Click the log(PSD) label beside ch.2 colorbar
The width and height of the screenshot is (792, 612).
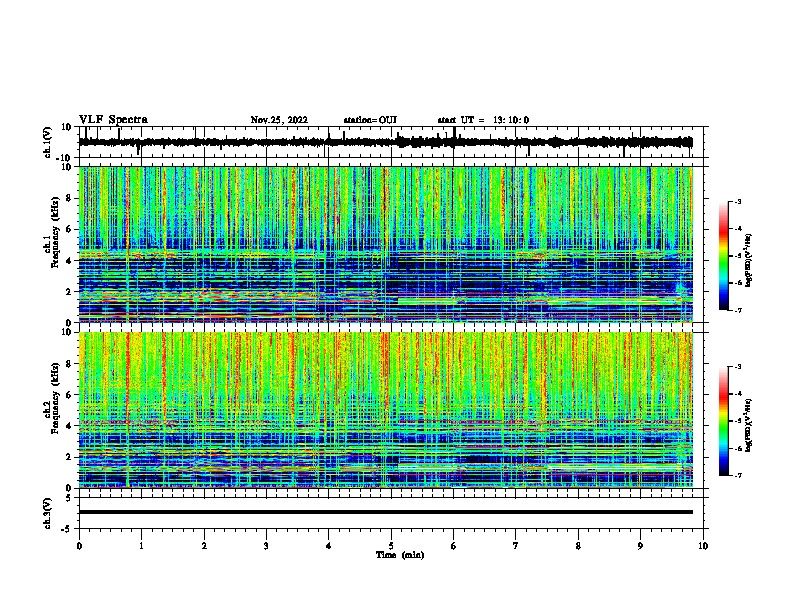pyautogui.click(x=749, y=425)
